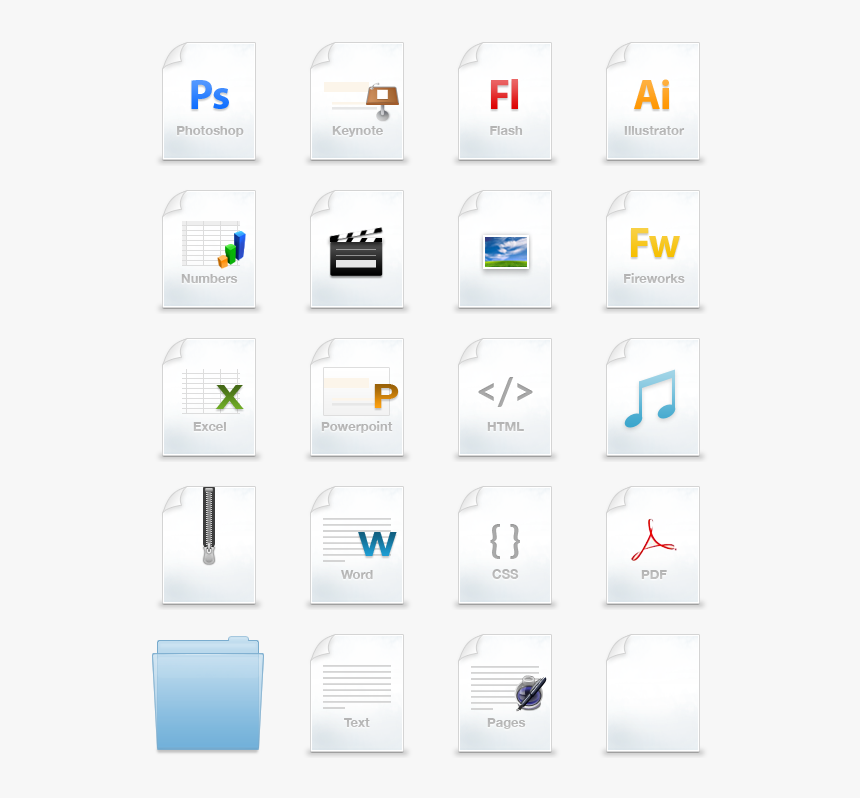Click the Numbers spreadsheet icon
Viewport: 860px width, 798px height.
(x=209, y=250)
